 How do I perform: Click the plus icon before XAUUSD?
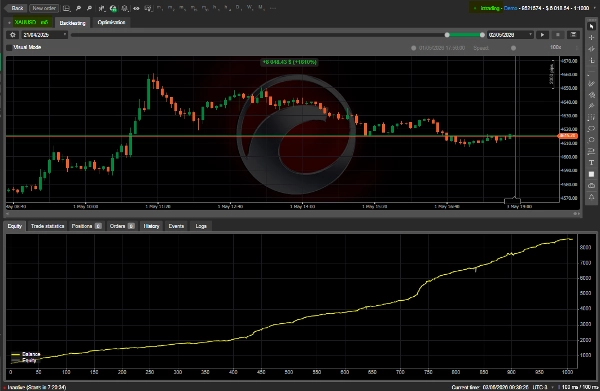point(9,23)
